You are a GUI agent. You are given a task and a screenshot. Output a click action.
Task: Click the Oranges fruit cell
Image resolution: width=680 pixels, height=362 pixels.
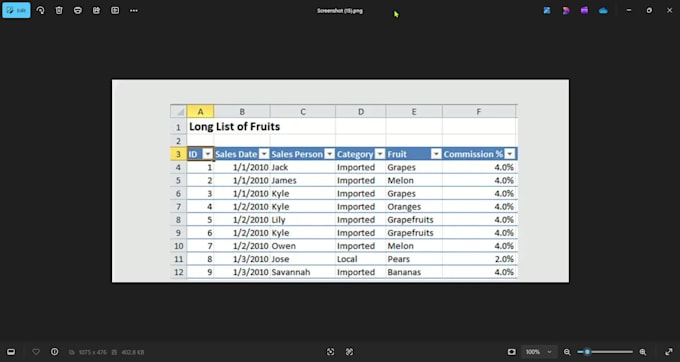click(414, 207)
